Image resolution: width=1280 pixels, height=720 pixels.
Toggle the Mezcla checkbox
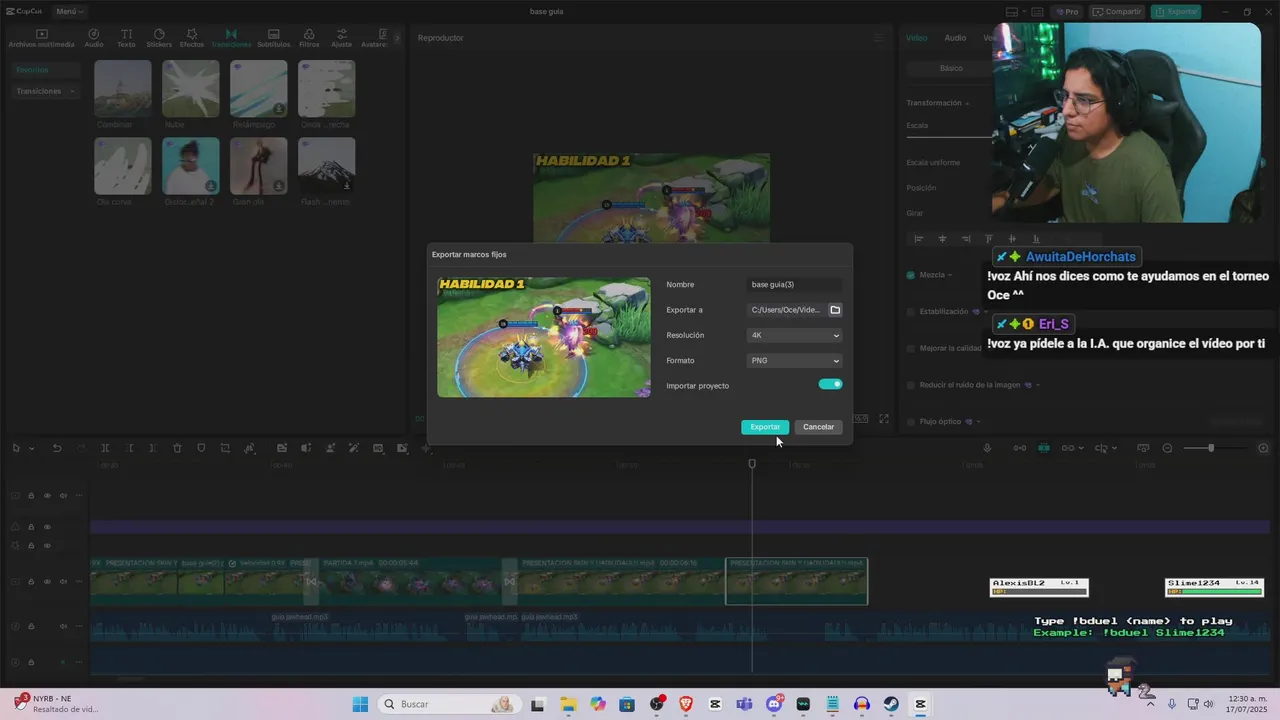911,275
